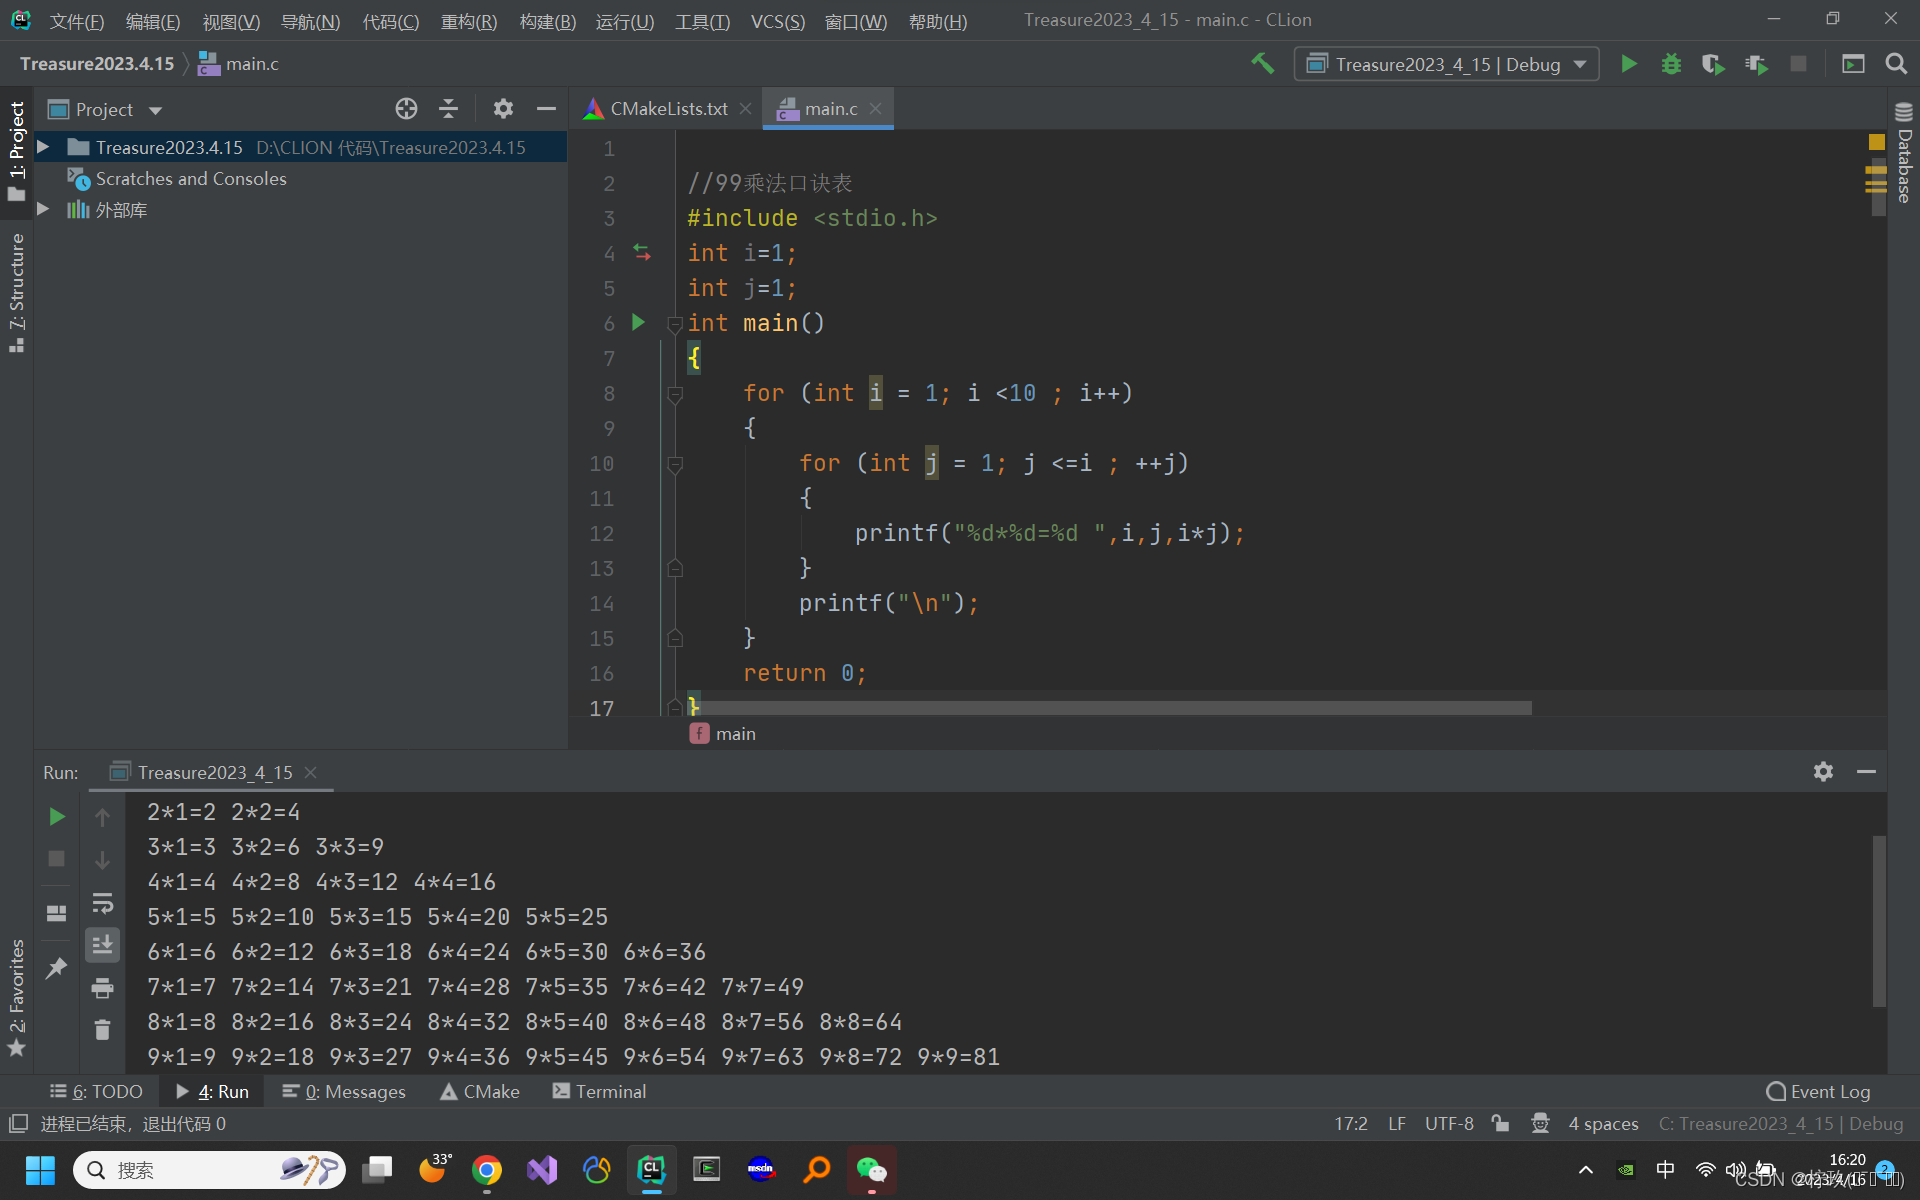Open the 工具(T) menu

(702, 21)
